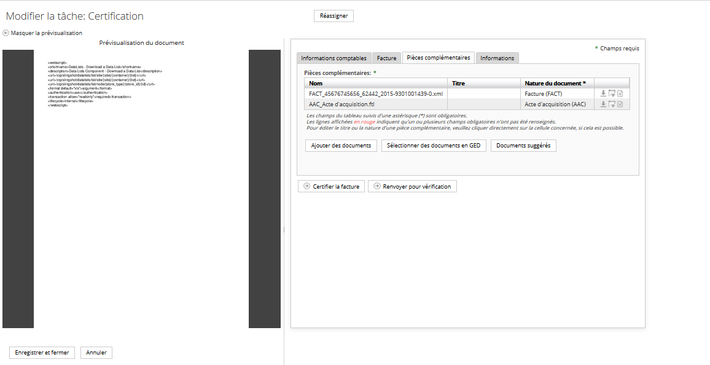Click the middle preview icon in AAC row

click(x=612, y=104)
